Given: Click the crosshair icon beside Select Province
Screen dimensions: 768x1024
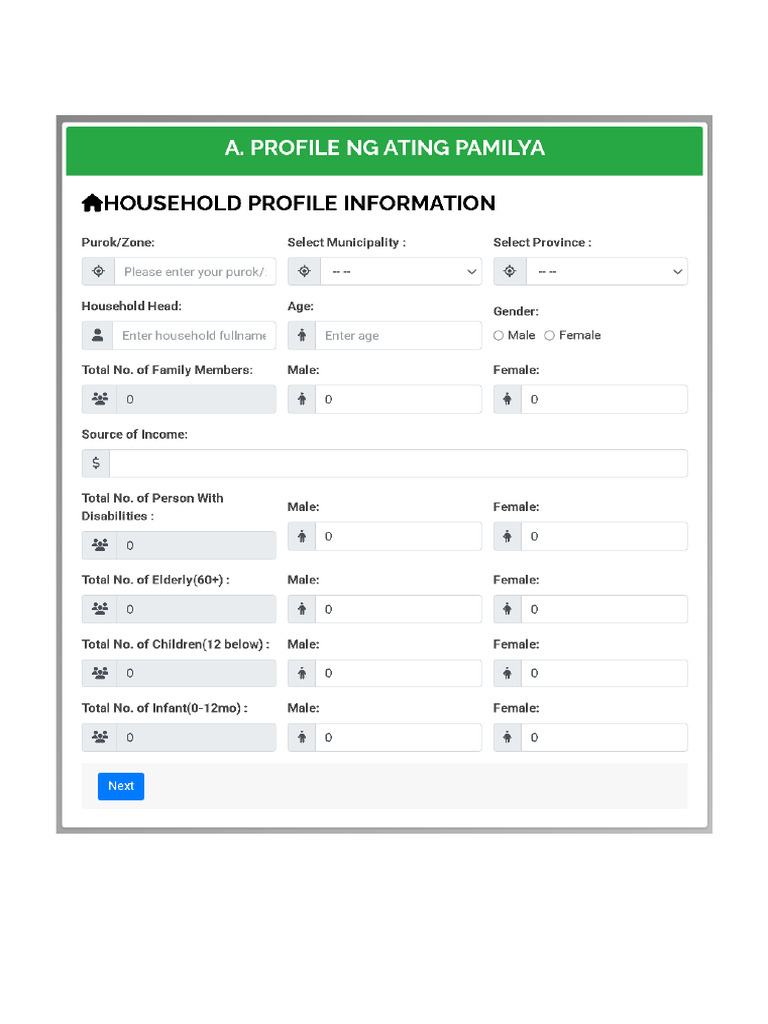Looking at the screenshot, I should (510, 271).
